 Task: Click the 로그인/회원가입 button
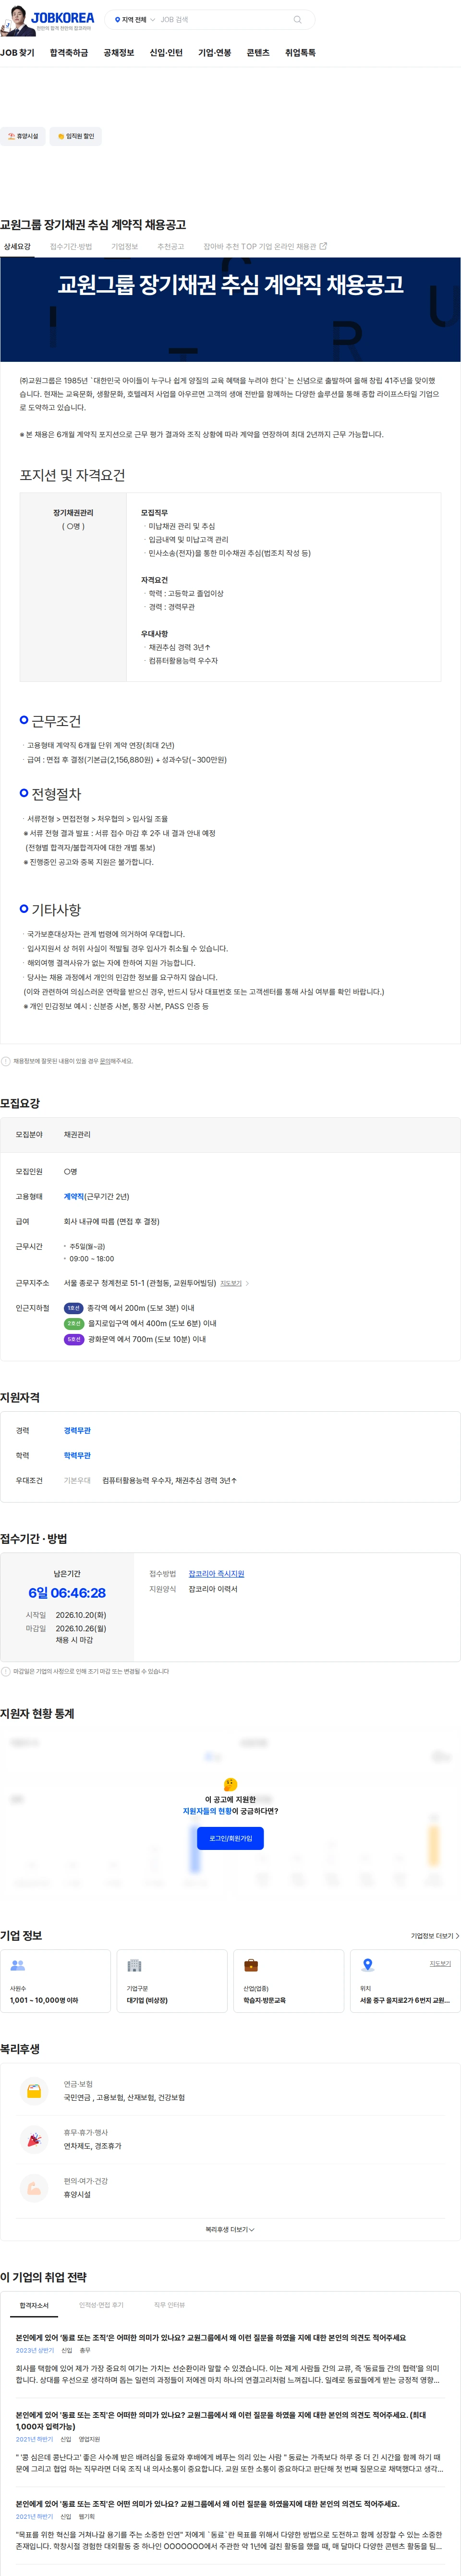230,1838
